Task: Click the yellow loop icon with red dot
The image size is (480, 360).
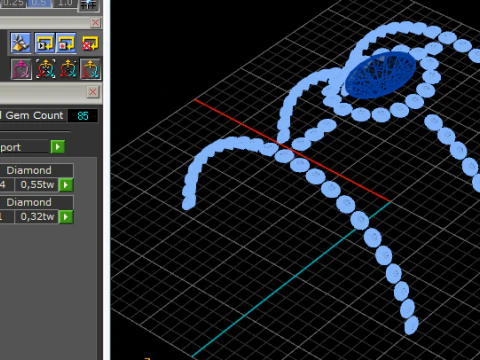Action: point(66,43)
